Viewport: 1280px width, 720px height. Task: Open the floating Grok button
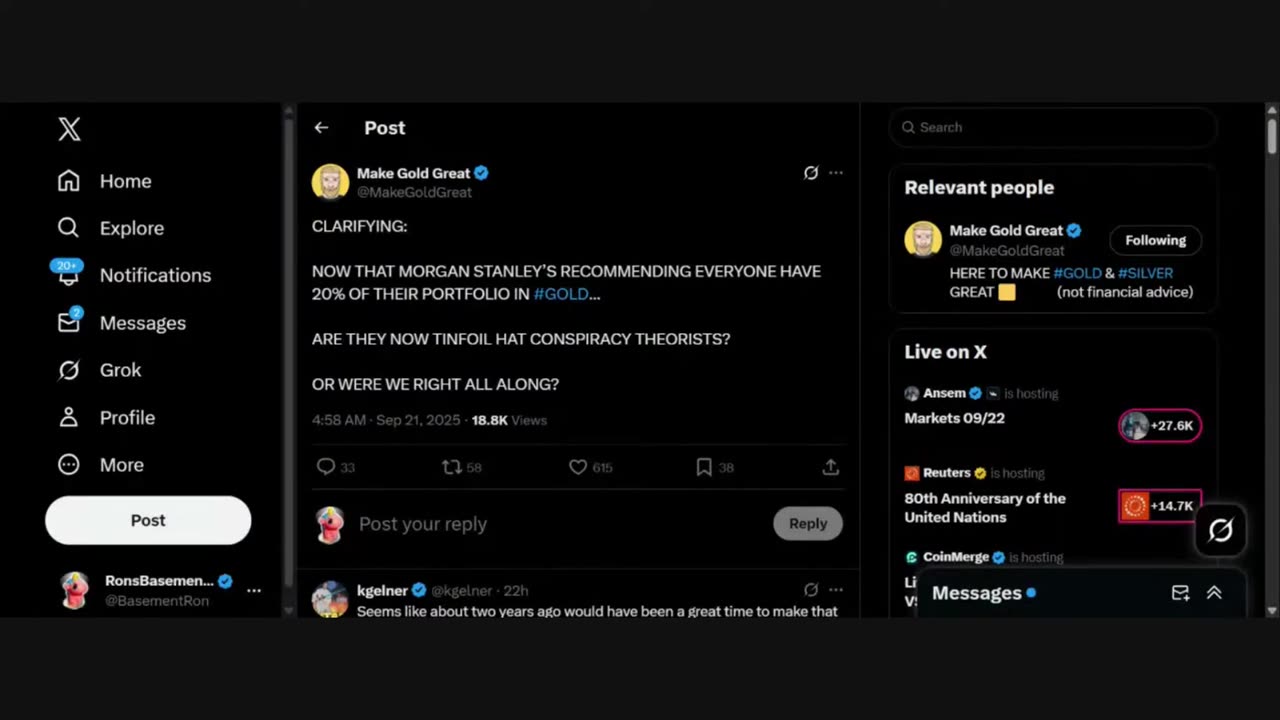[1220, 530]
